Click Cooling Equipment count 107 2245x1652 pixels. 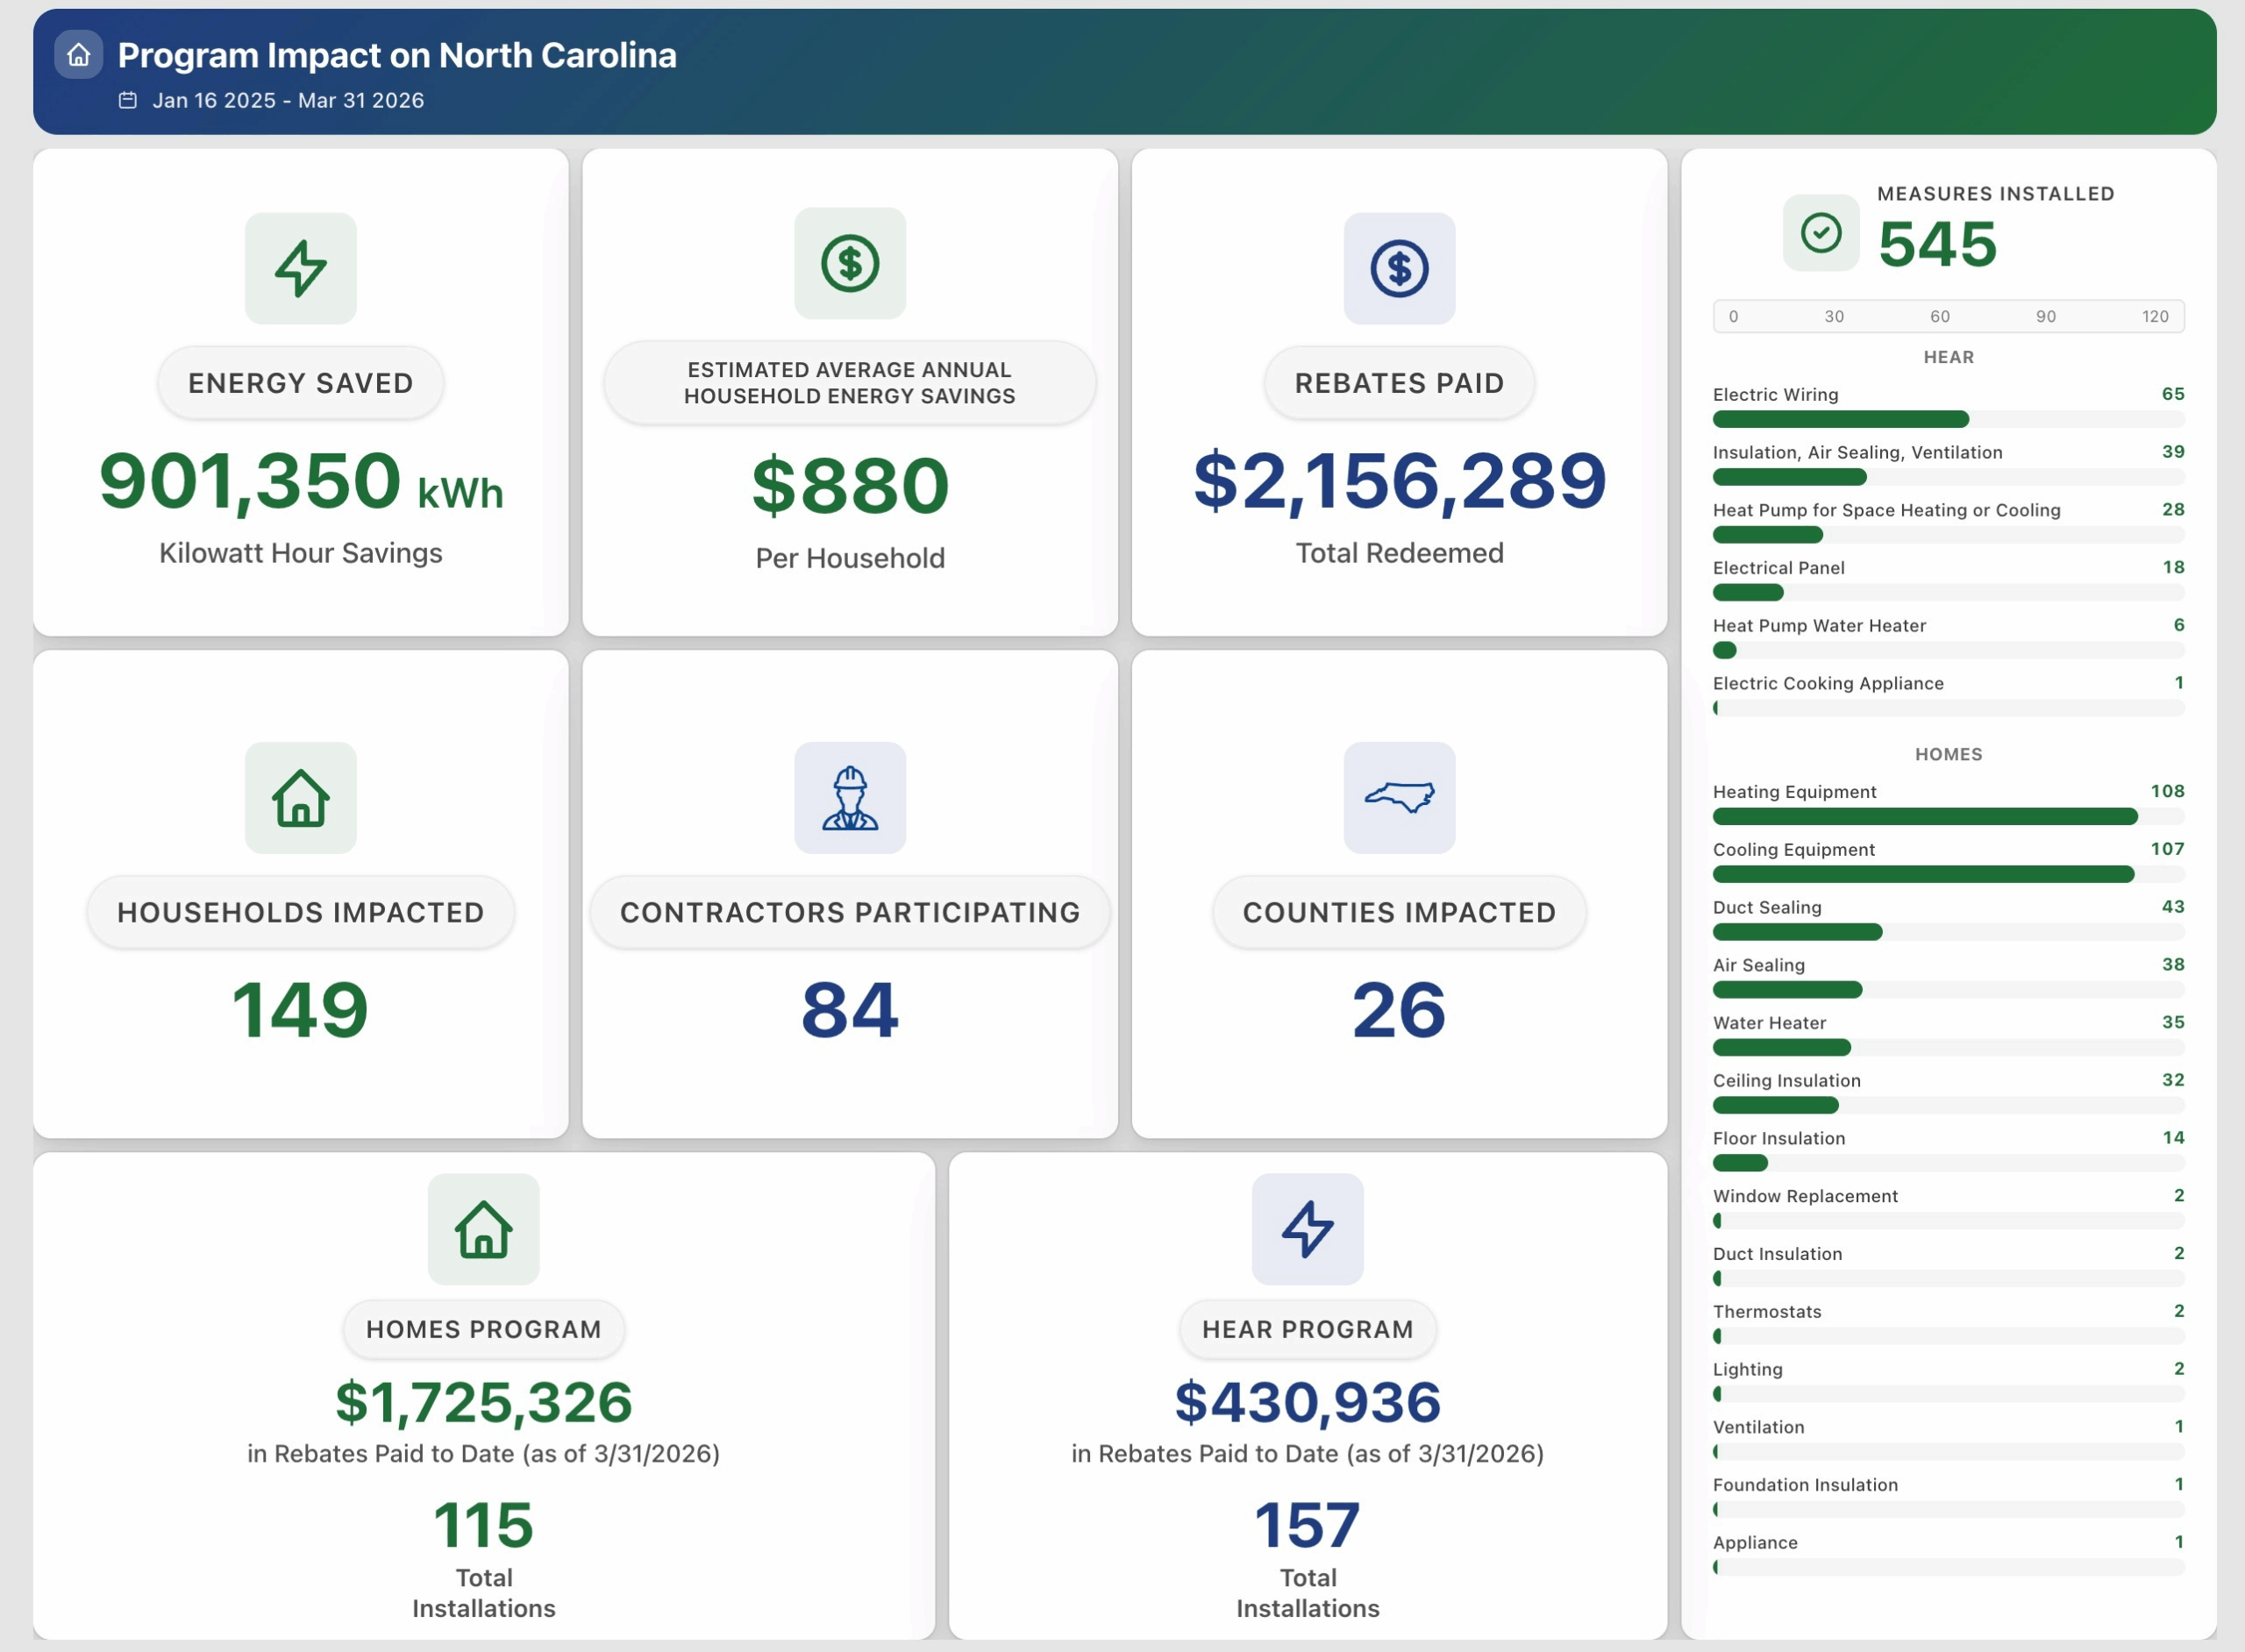pos(2167,849)
